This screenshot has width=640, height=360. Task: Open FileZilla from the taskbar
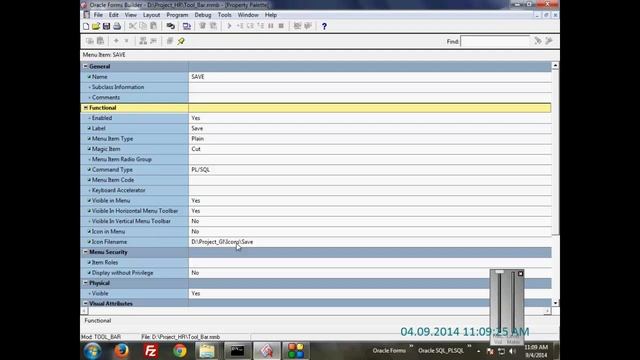click(151, 351)
